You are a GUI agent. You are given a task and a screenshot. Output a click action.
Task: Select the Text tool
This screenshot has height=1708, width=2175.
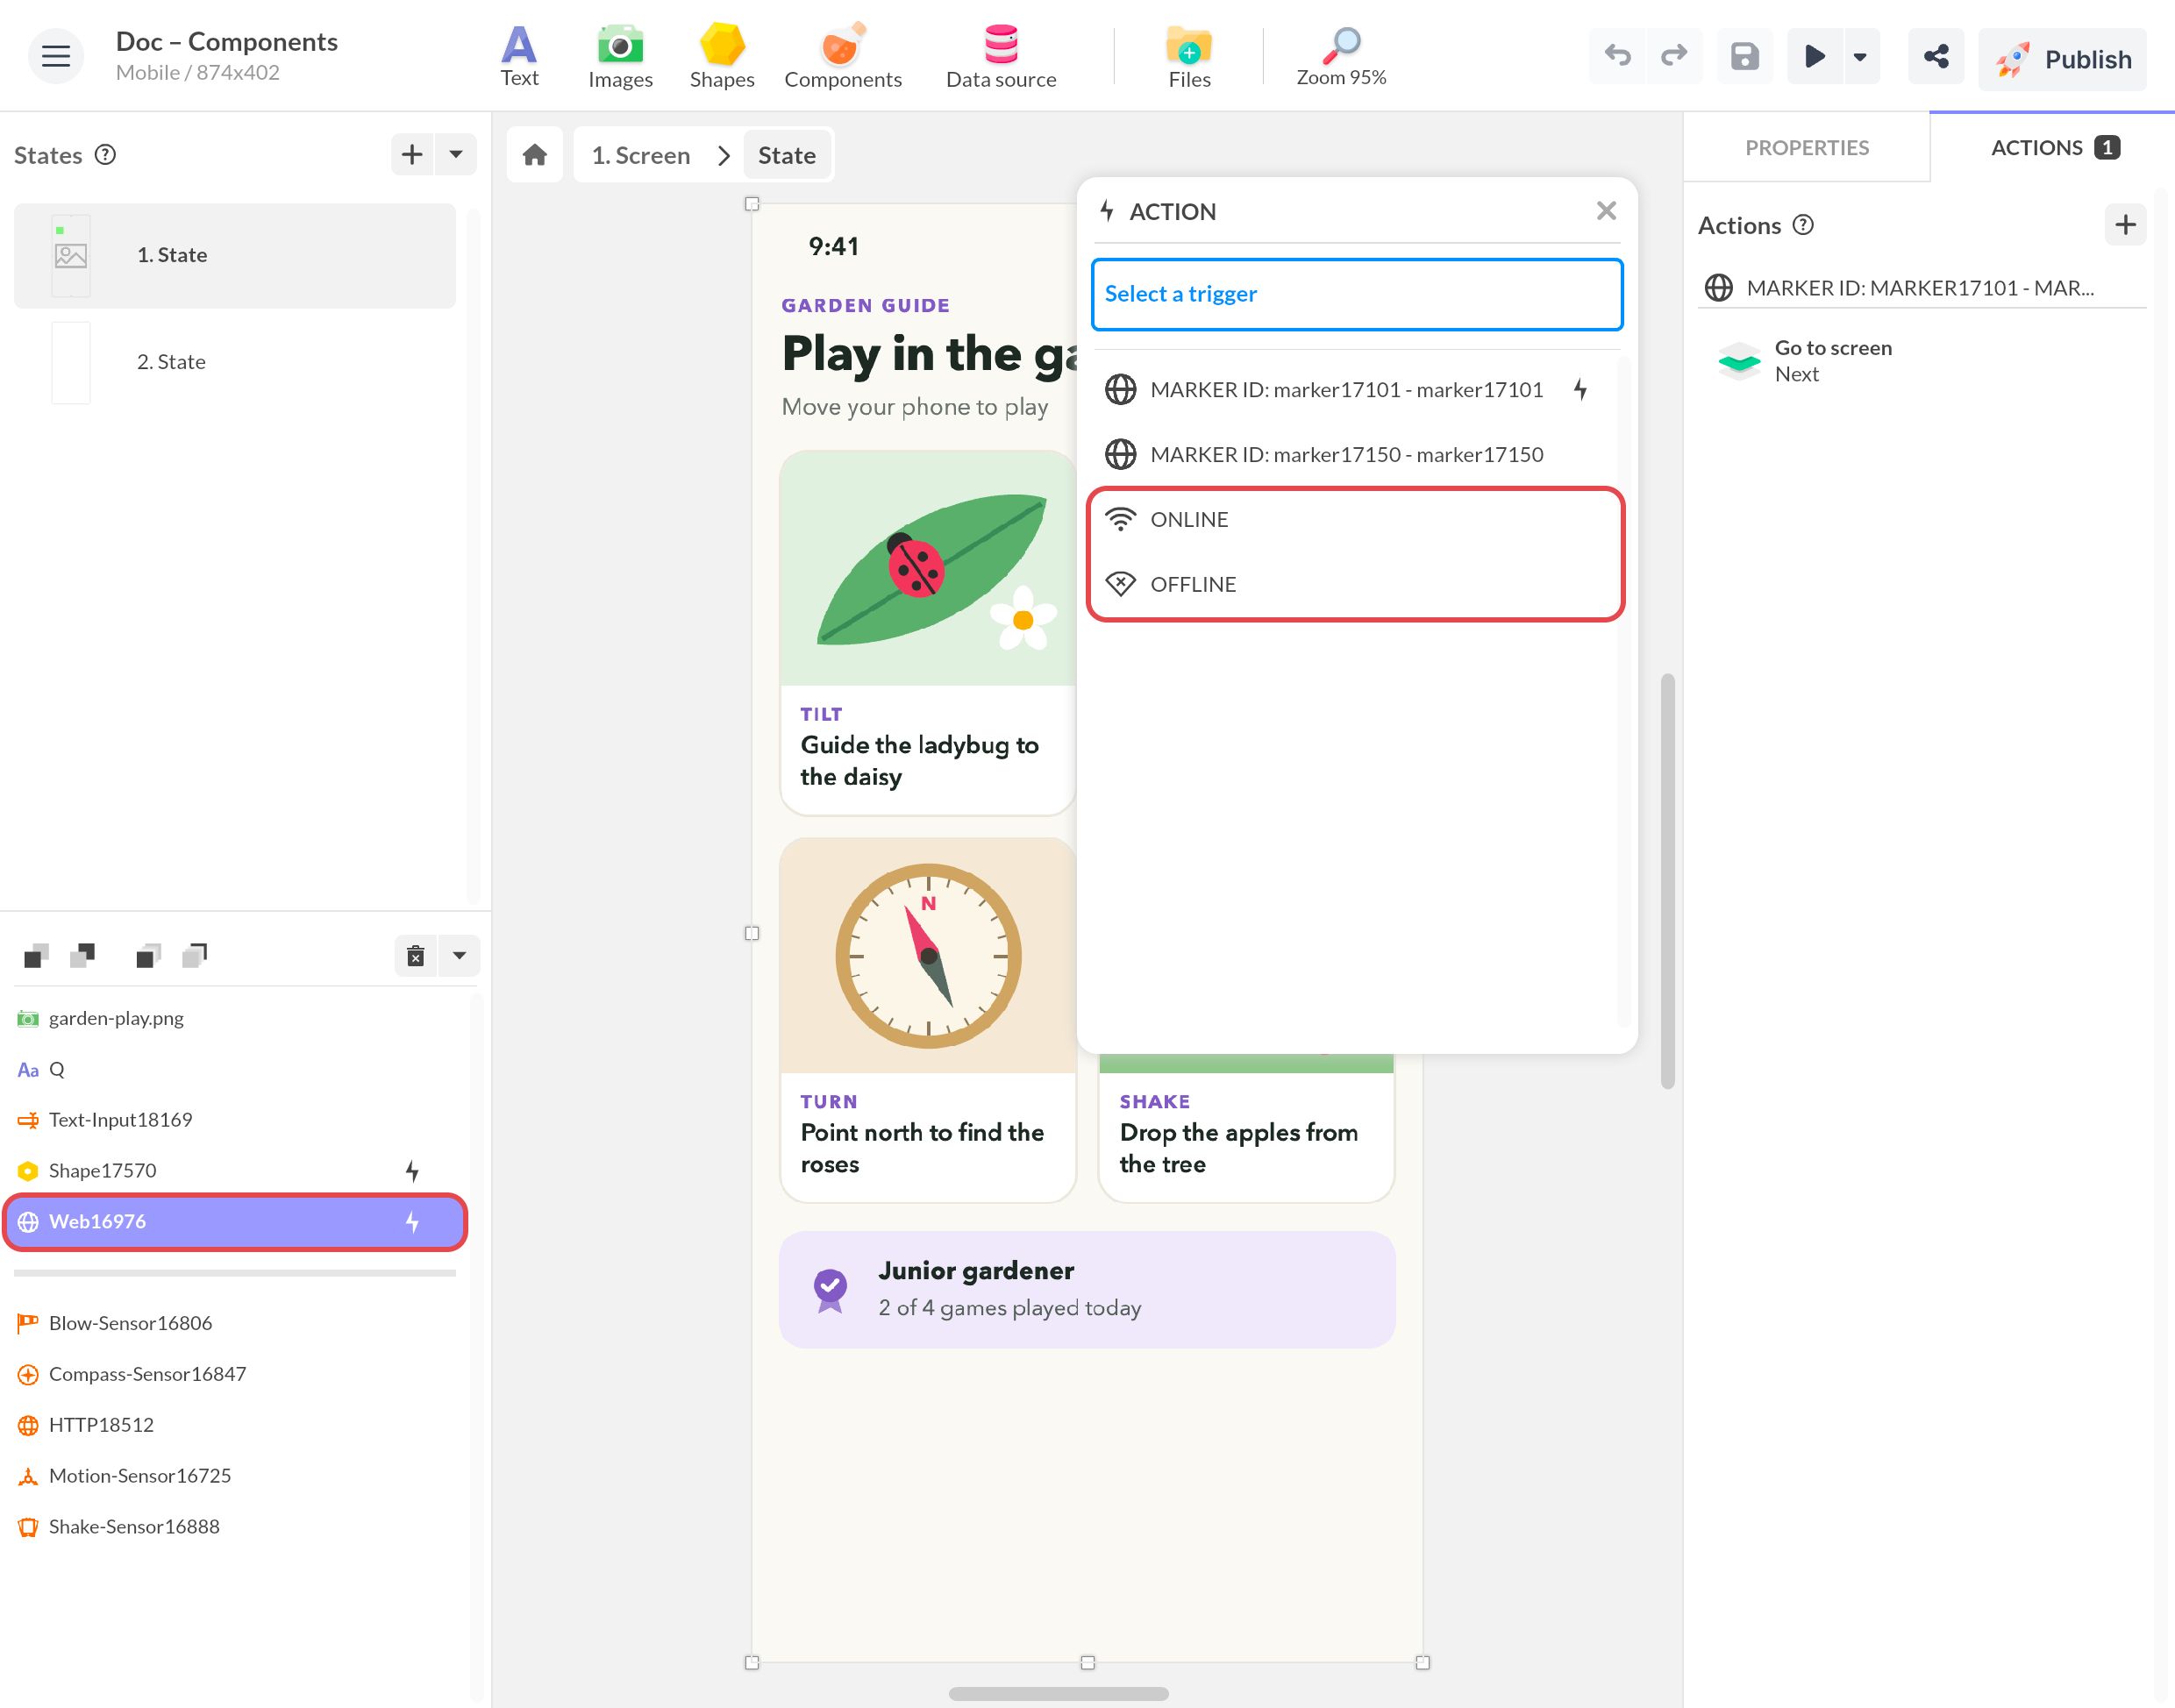(x=519, y=56)
